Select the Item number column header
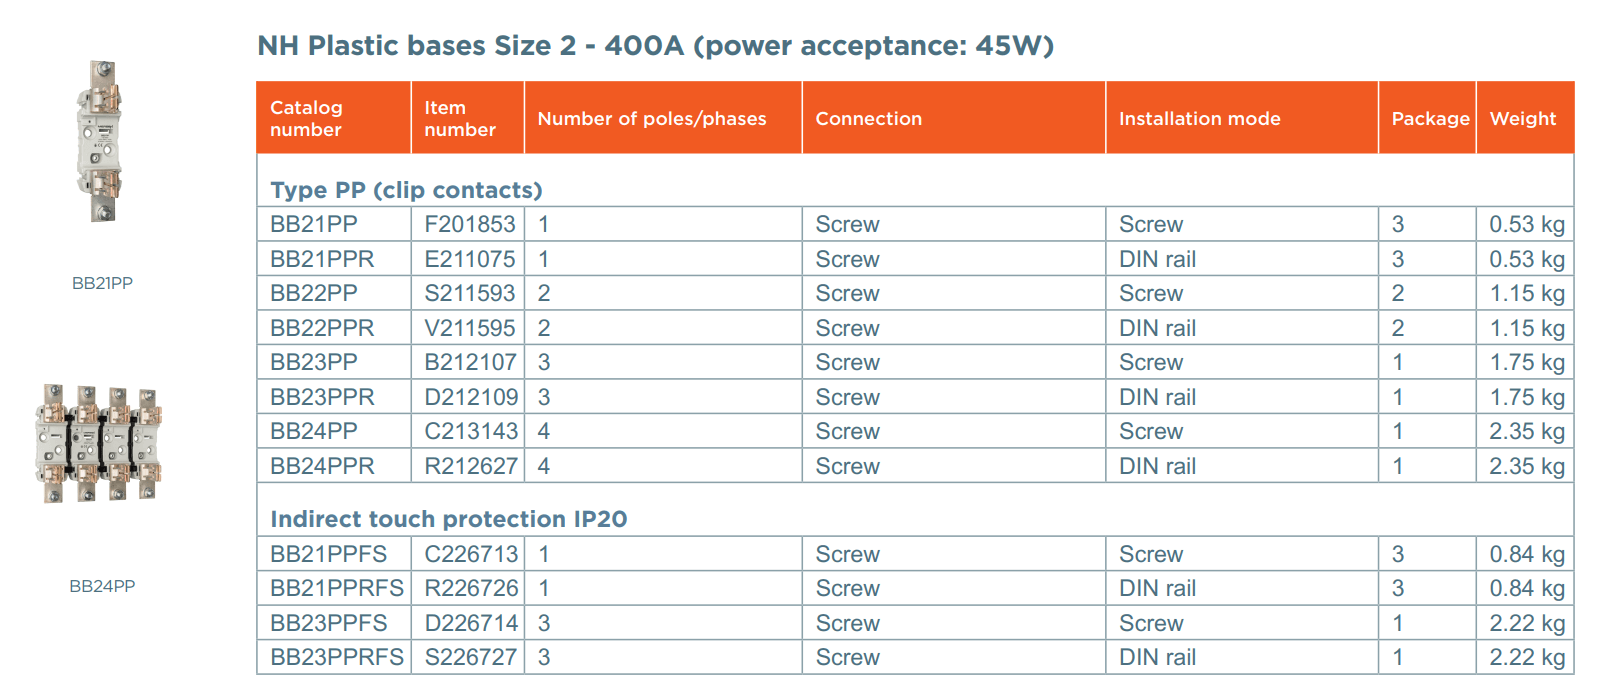1607x695 pixels. point(459,118)
